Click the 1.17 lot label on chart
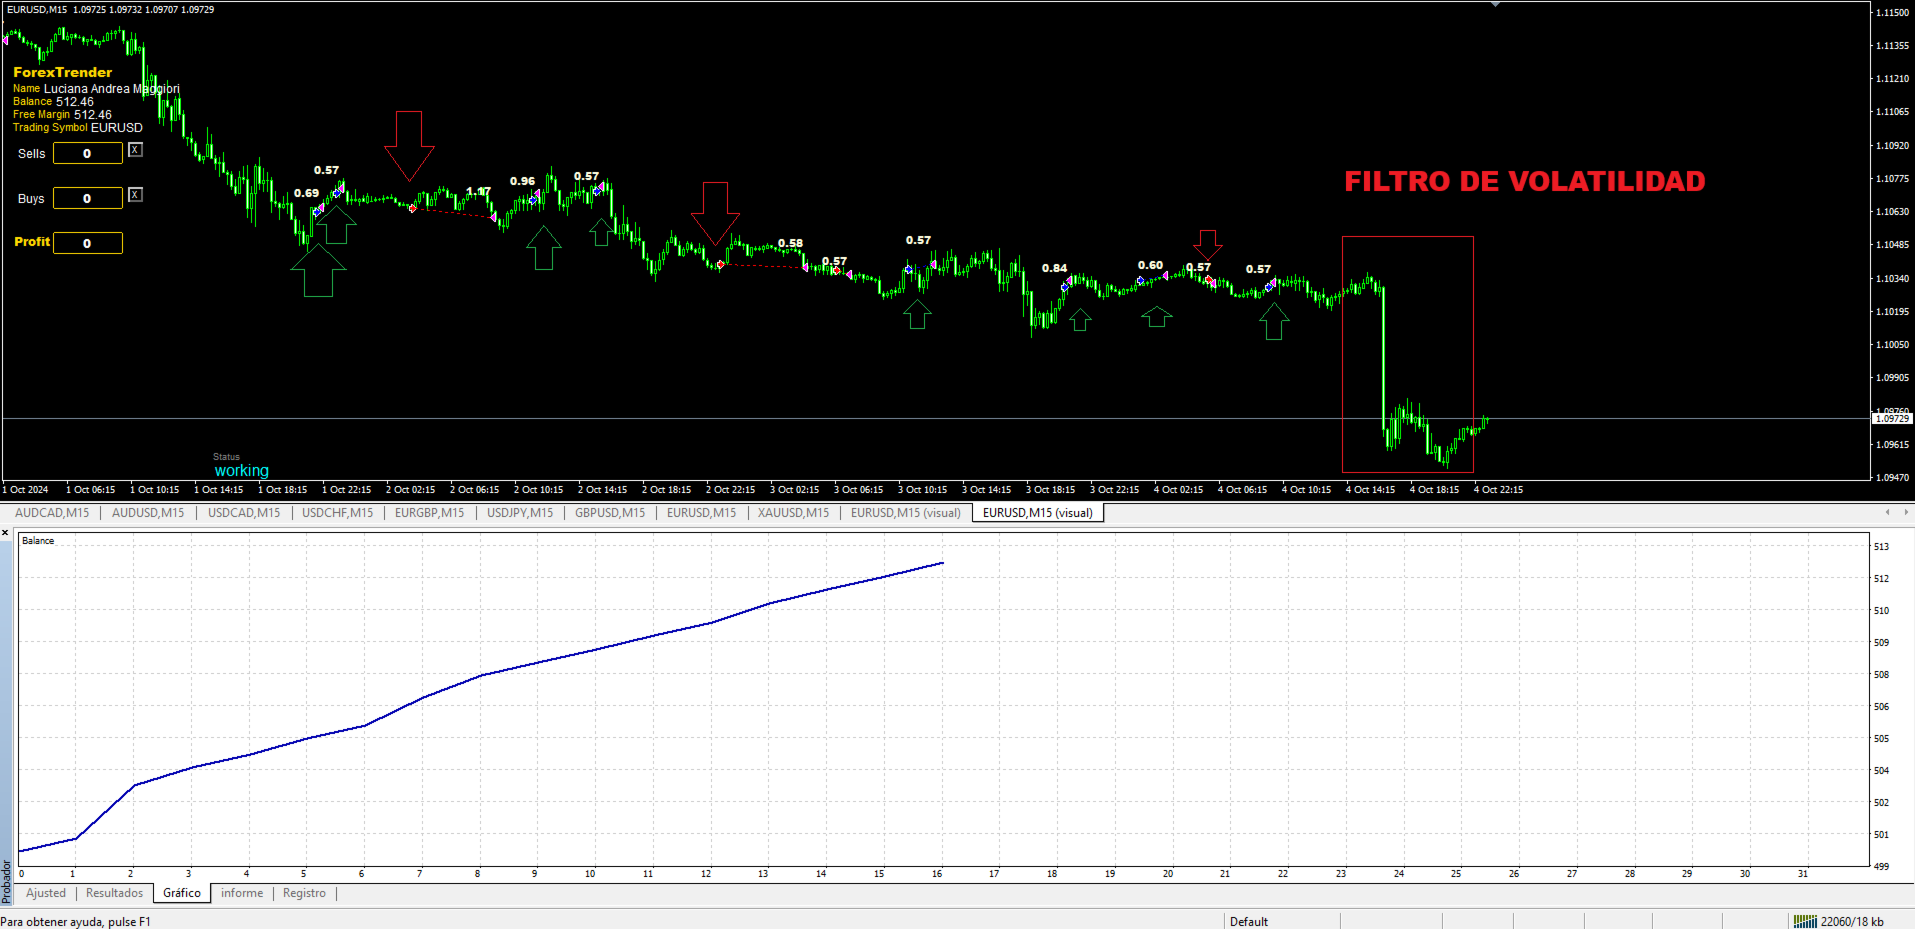This screenshot has width=1915, height=929. [479, 191]
